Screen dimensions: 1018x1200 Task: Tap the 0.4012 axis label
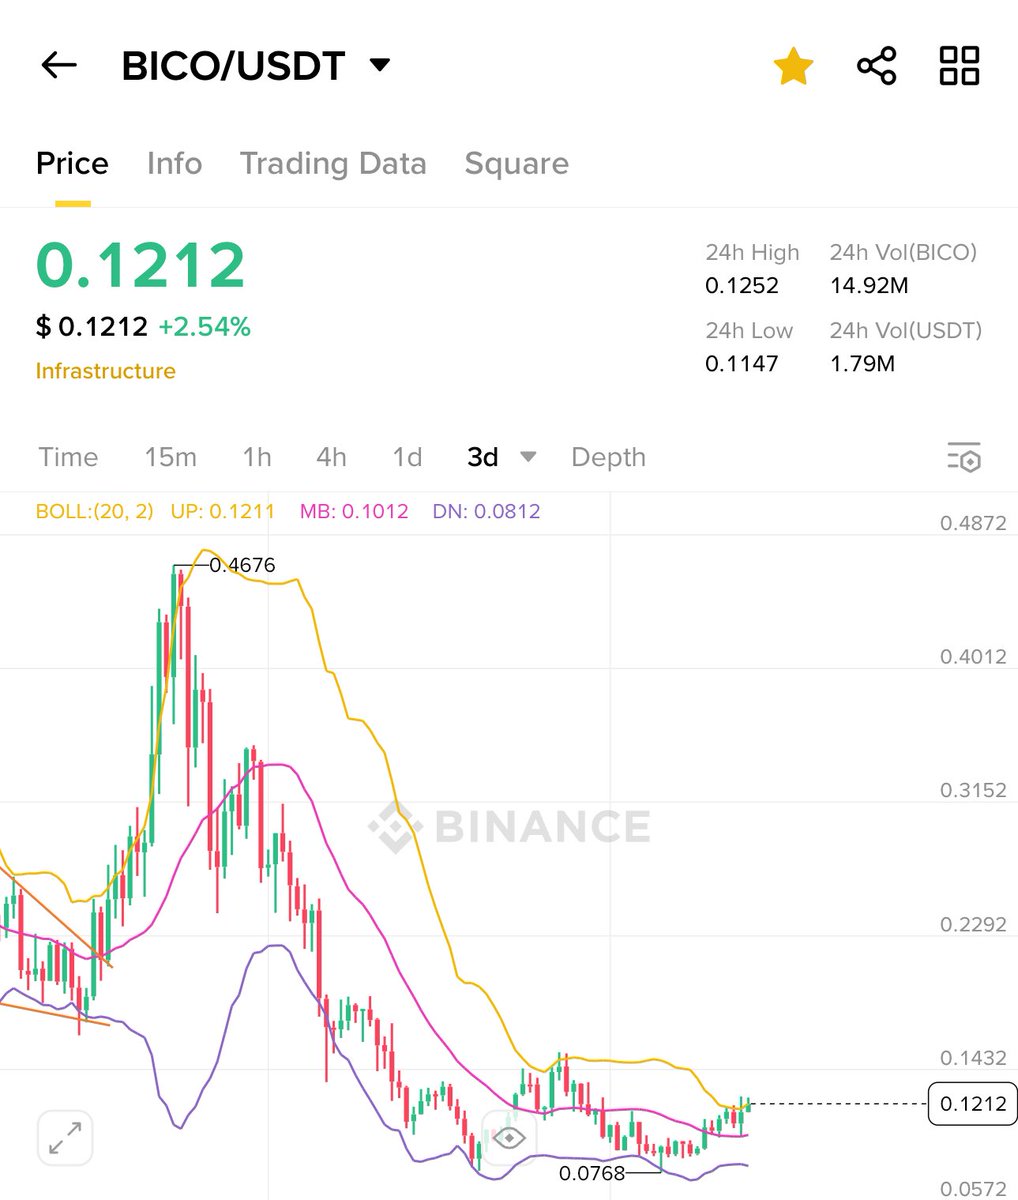pyautogui.click(x=973, y=657)
